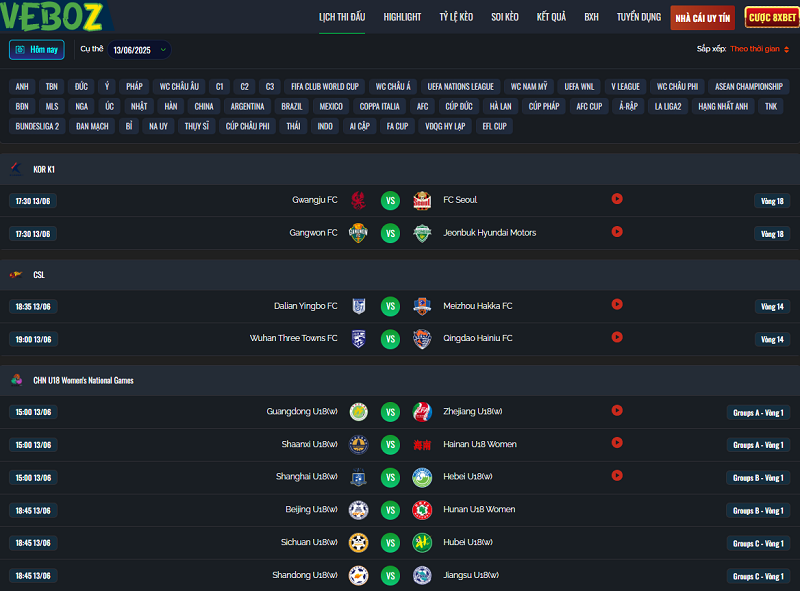Click the 'Jeonbuk Hyundai Motors' team name
Viewport: 800px width, 591px height.
[490, 233]
